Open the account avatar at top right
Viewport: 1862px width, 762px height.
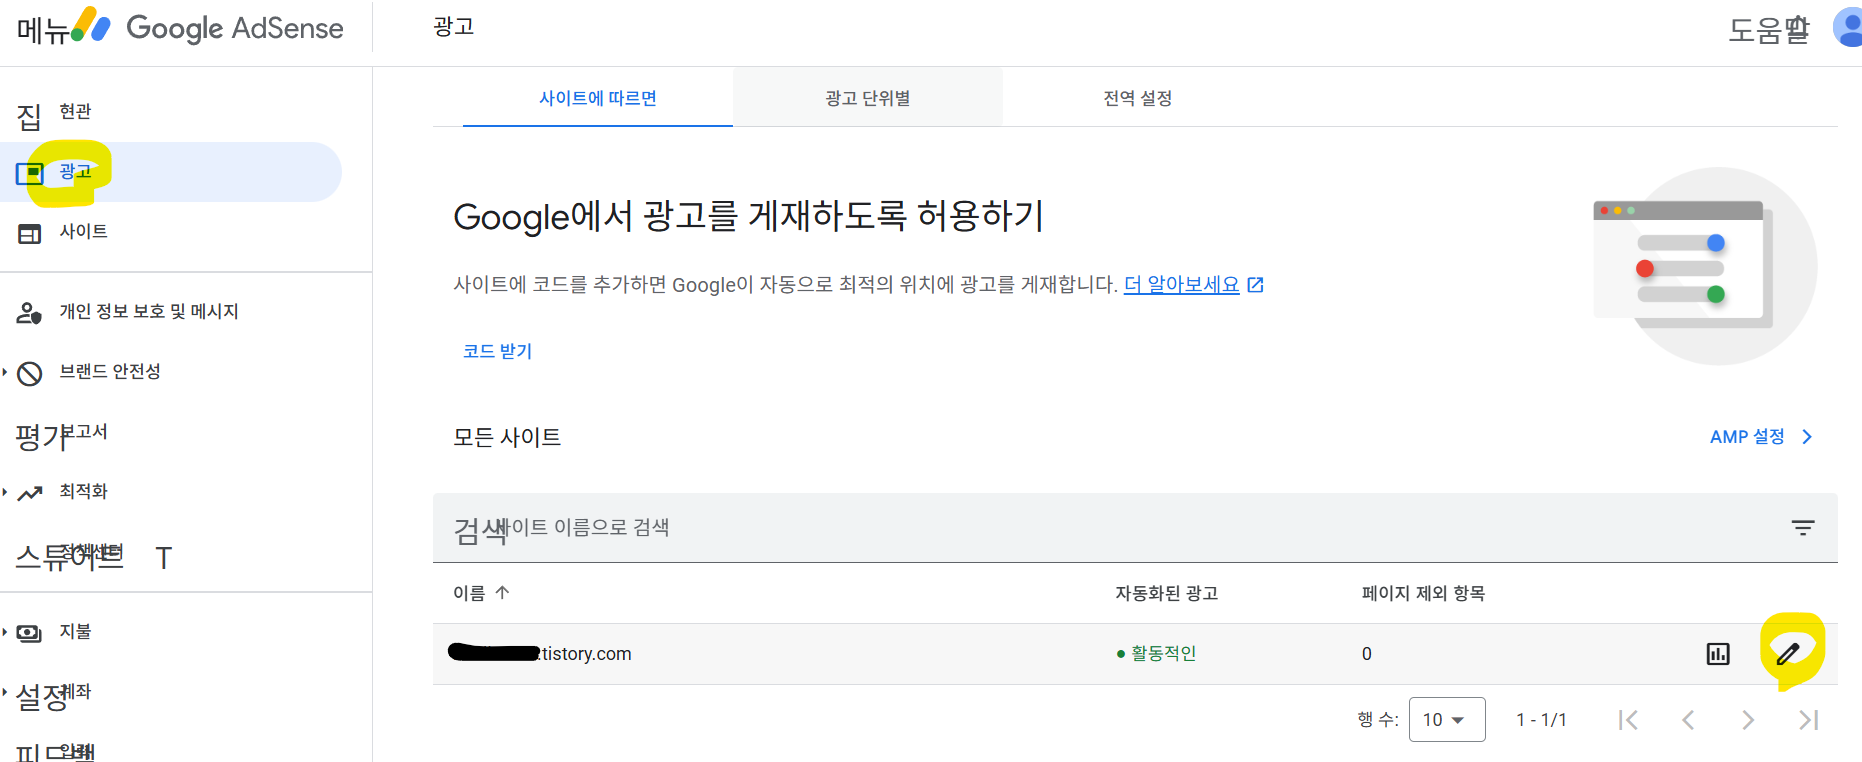[x=1848, y=27]
